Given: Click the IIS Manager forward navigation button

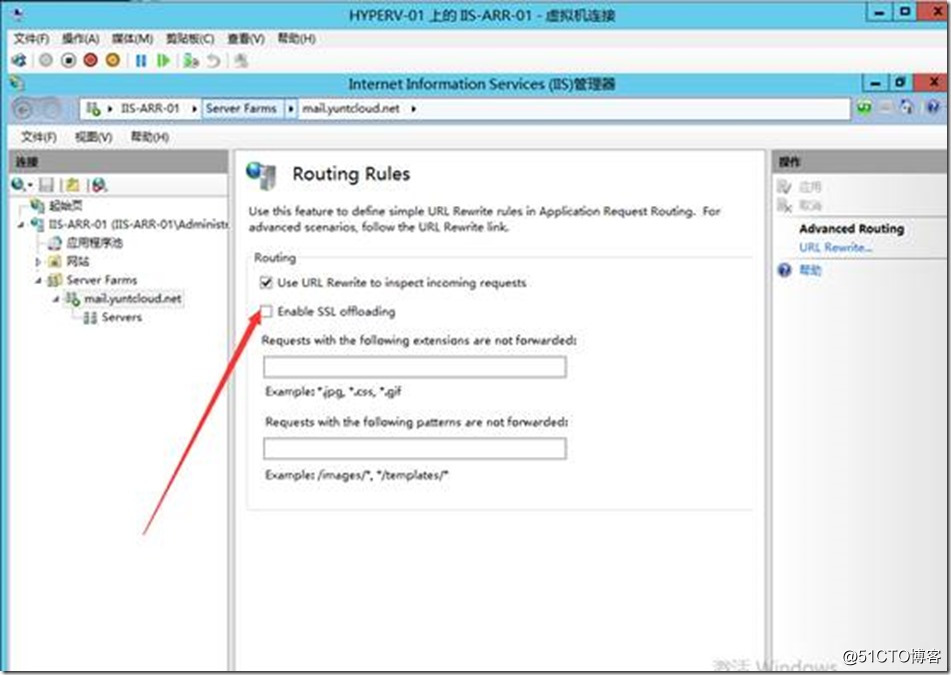Looking at the screenshot, I should [x=52, y=109].
